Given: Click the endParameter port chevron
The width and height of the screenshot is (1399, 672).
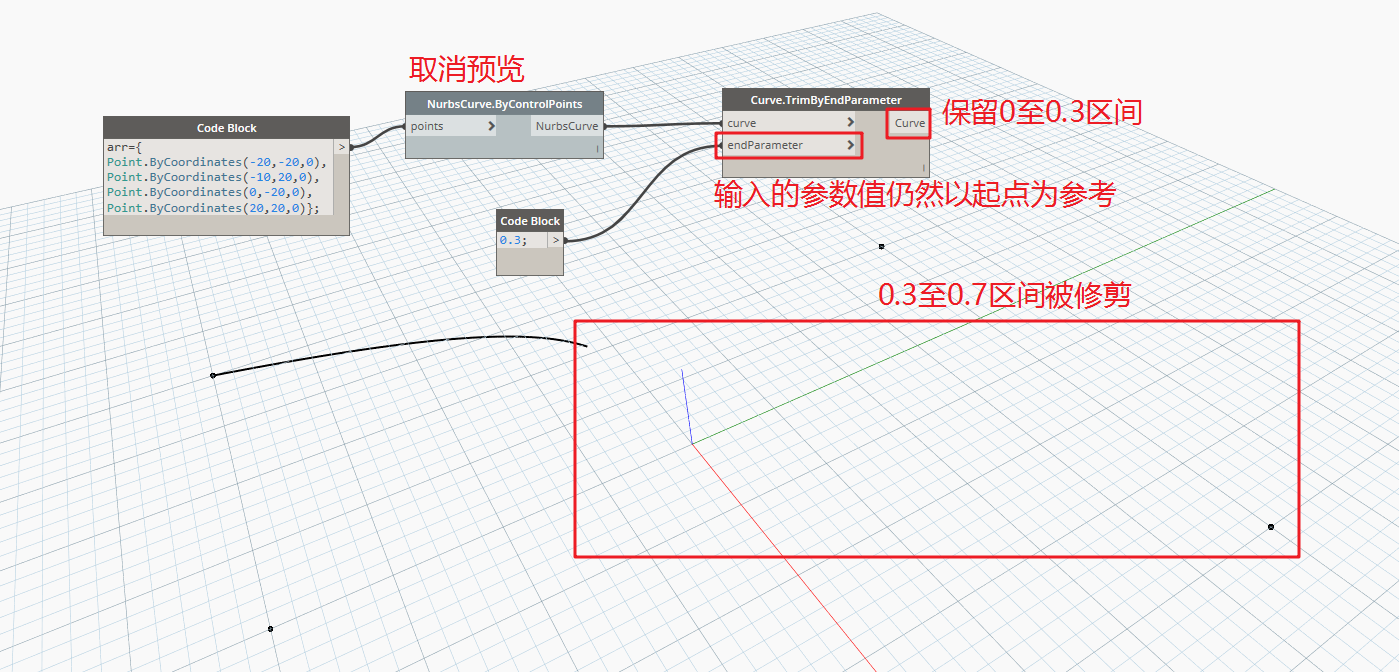Looking at the screenshot, I should click(x=850, y=145).
